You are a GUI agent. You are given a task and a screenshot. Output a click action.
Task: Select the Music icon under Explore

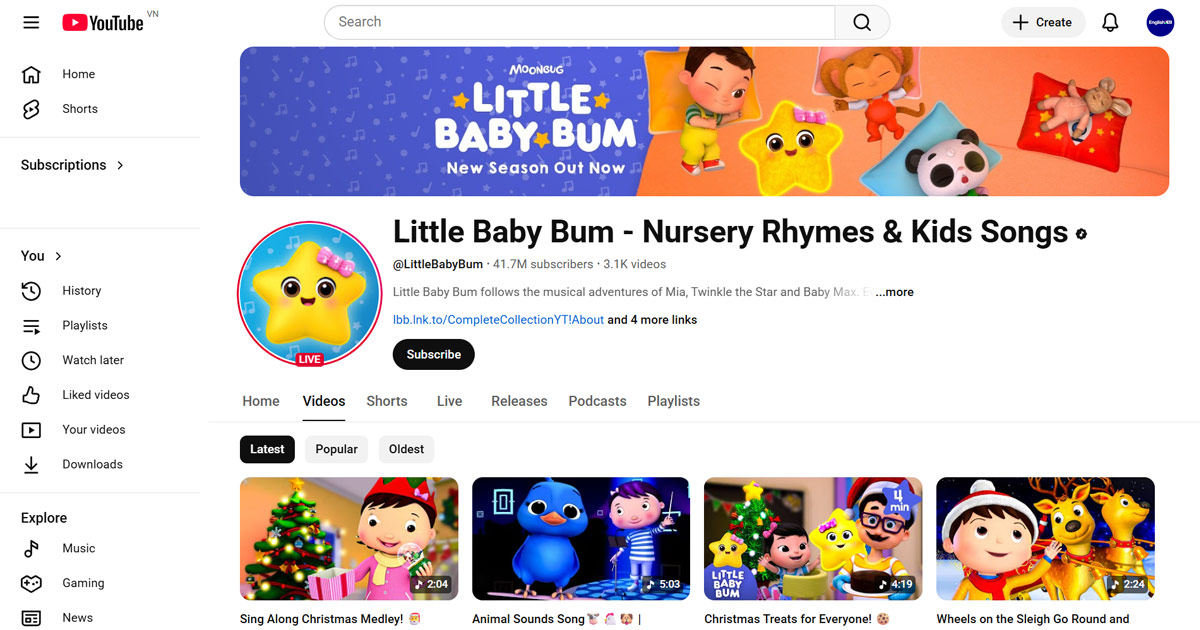pos(30,548)
